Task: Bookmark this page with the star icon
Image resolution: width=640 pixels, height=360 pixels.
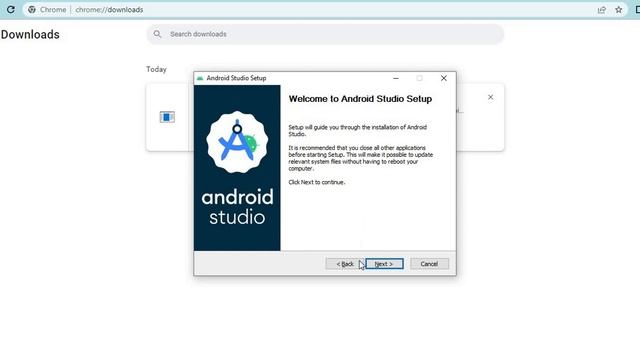Action: (618, 9)
